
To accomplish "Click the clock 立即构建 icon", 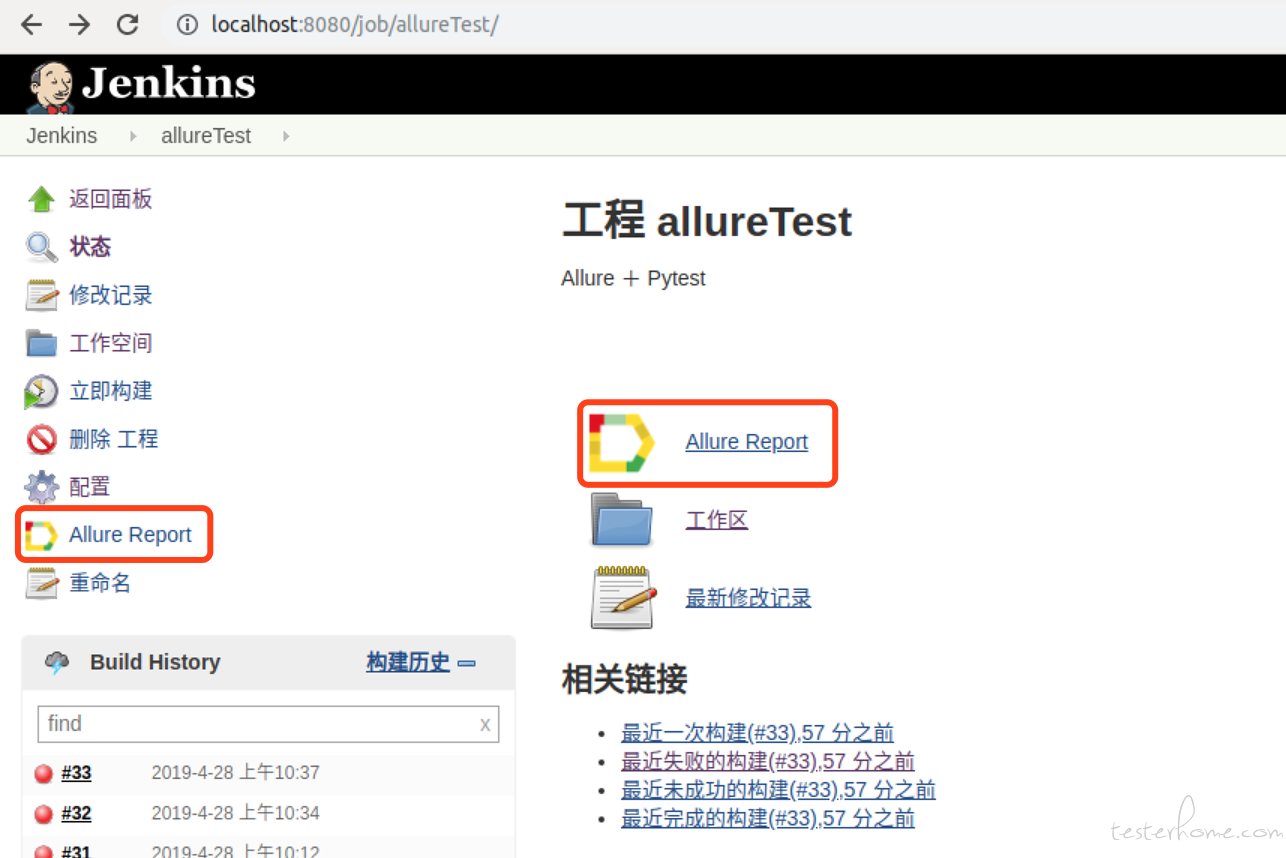I will click(x=41, y=391).
